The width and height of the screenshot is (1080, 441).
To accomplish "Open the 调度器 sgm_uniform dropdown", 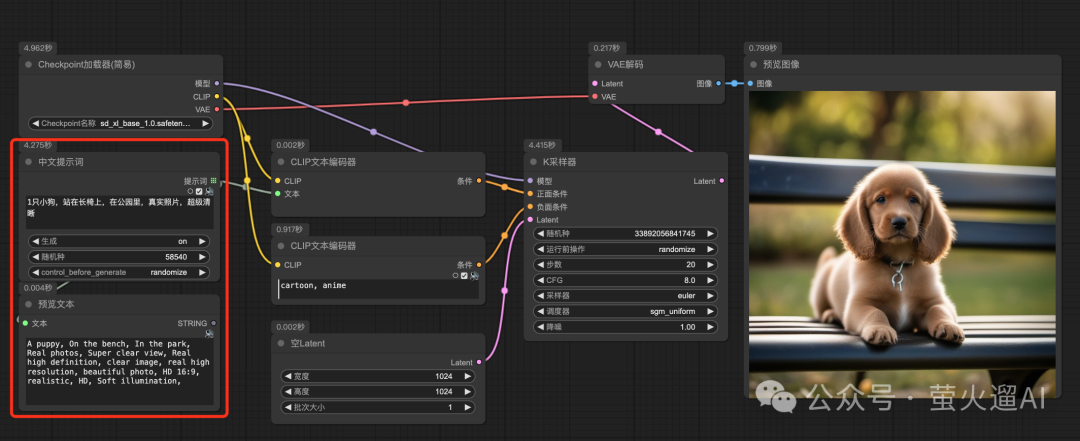I will click(x=625, y=311).
